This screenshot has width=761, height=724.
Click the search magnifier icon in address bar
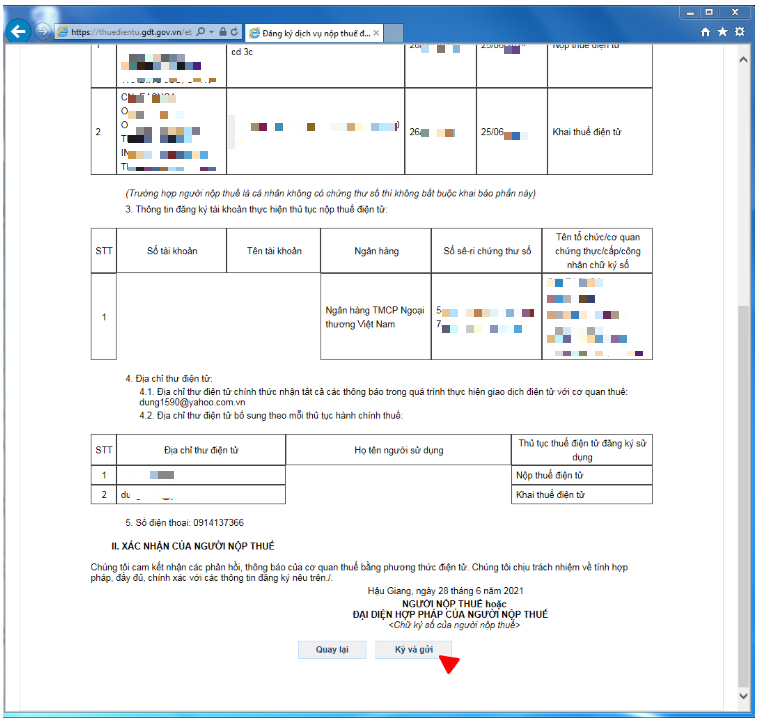coord(200,32)
